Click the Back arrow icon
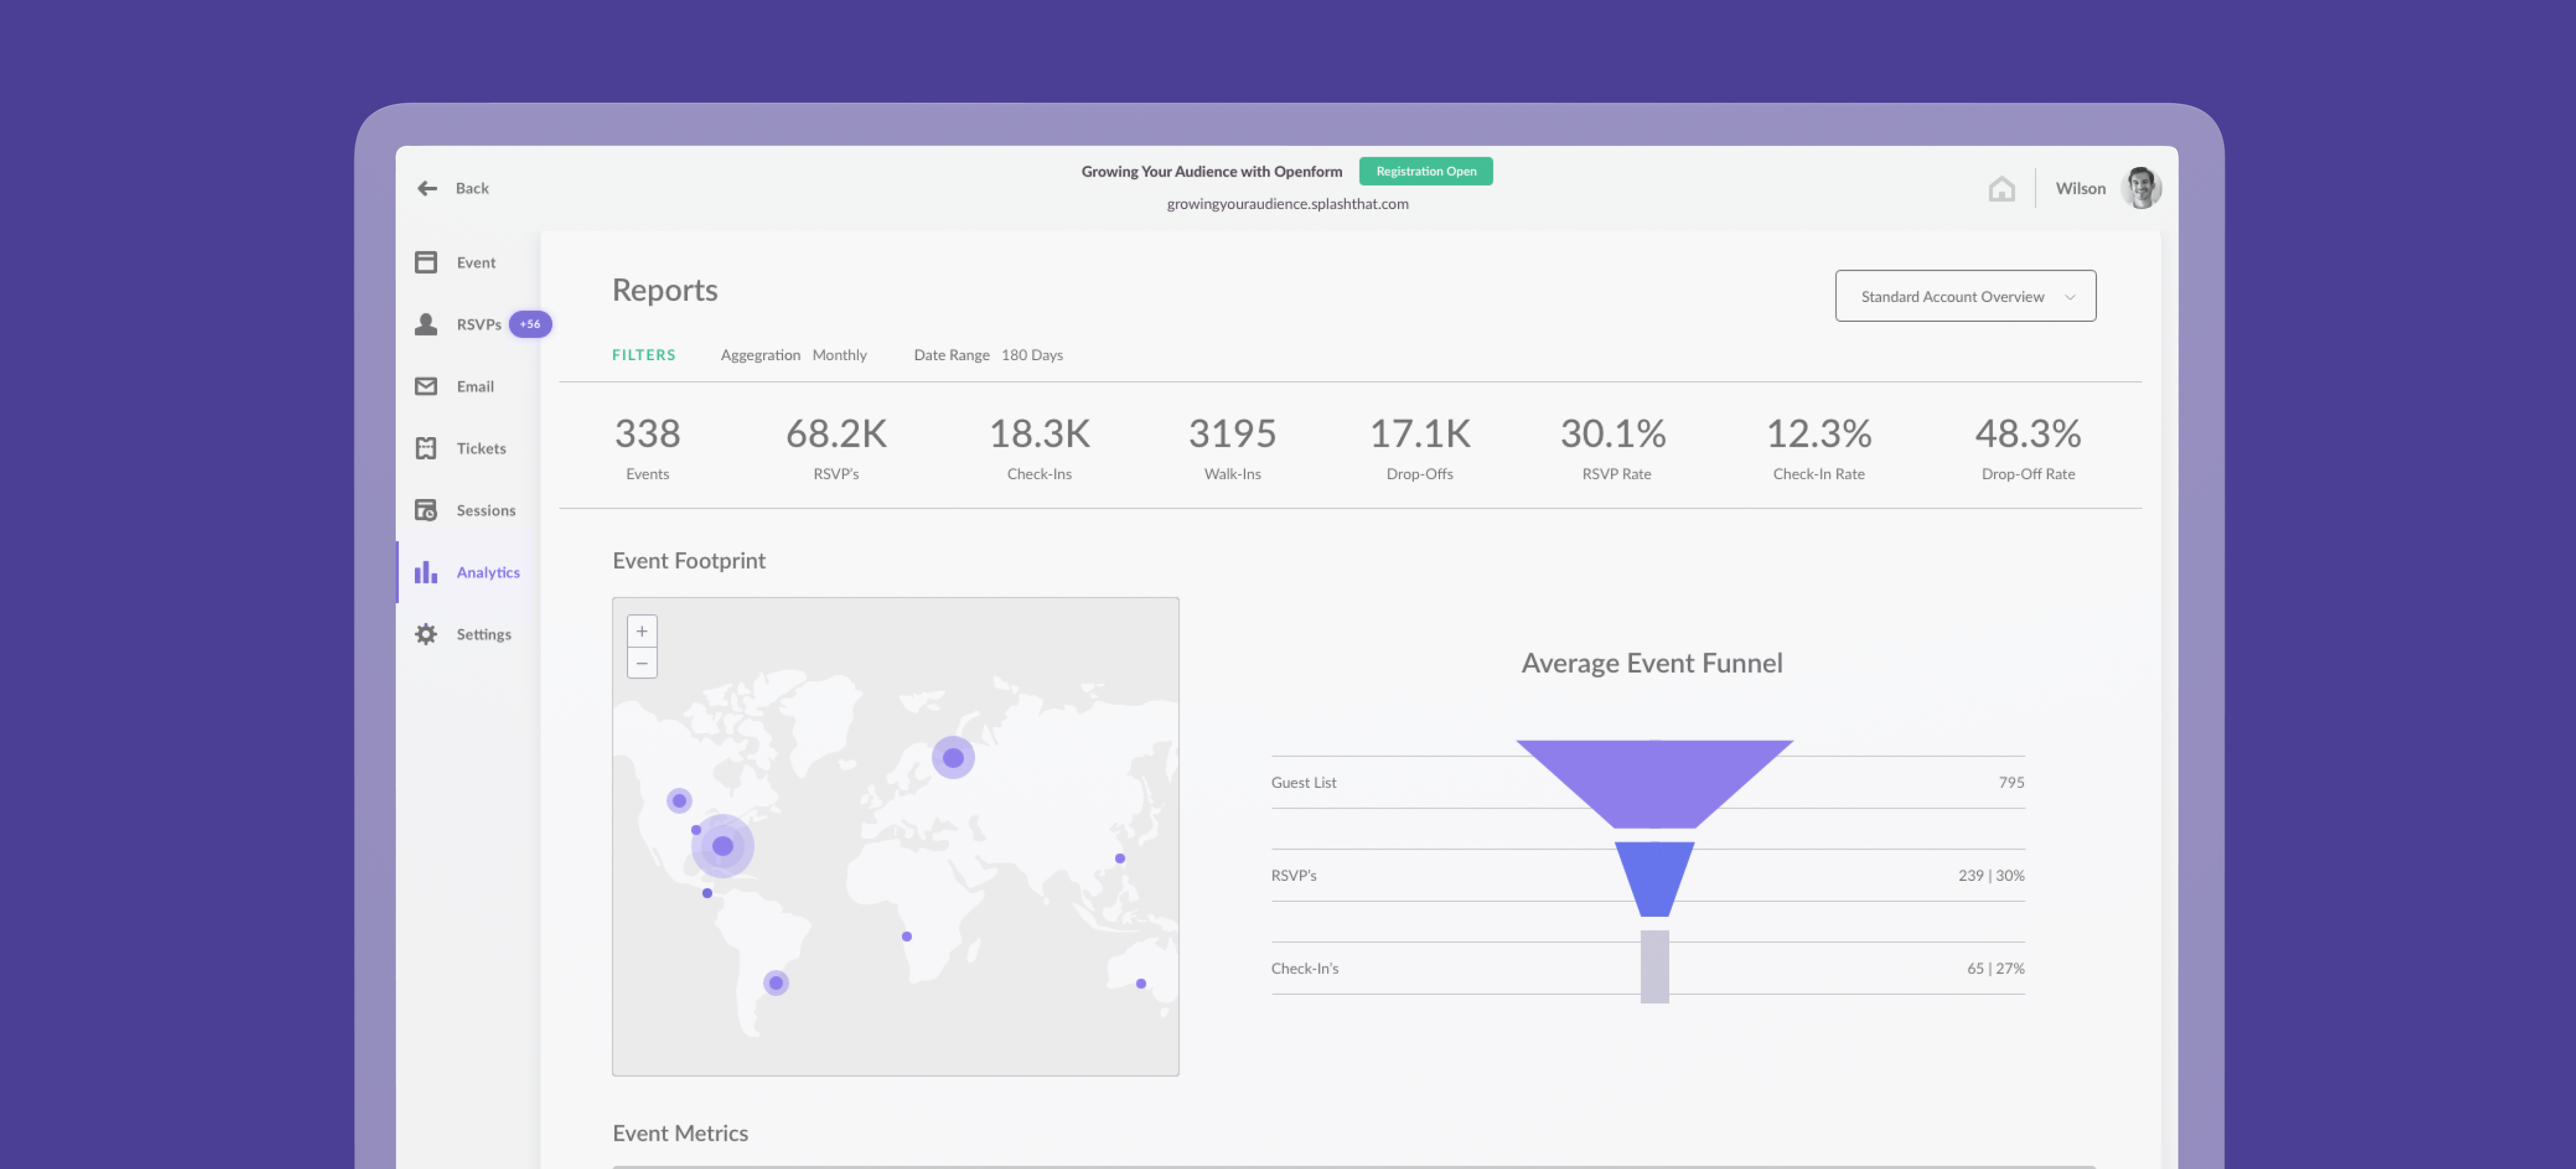This screenshot has width=2576, height=1169. [427, 188]
